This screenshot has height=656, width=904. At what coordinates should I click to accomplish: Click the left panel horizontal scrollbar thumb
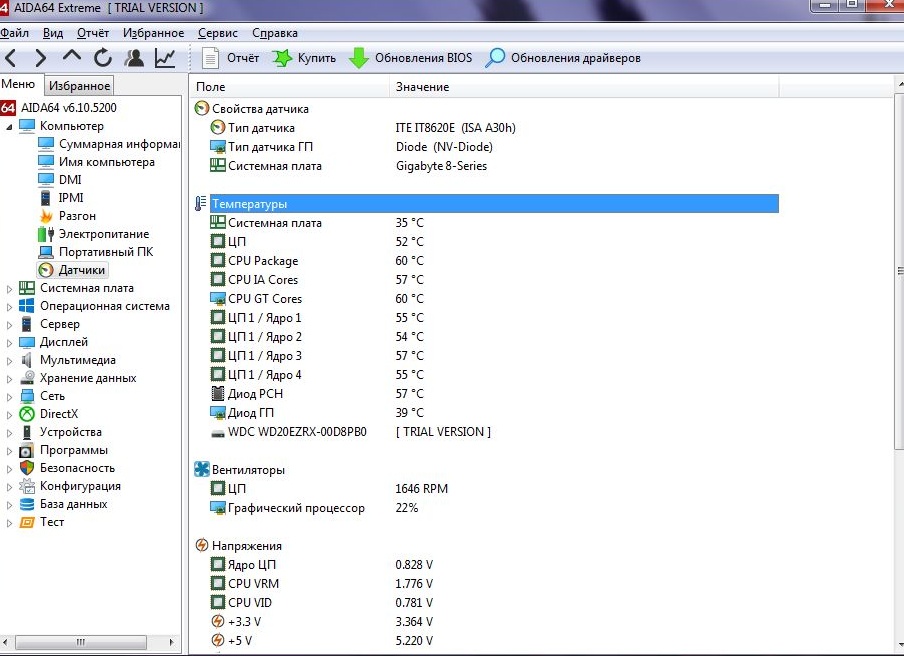click(81, 642)
